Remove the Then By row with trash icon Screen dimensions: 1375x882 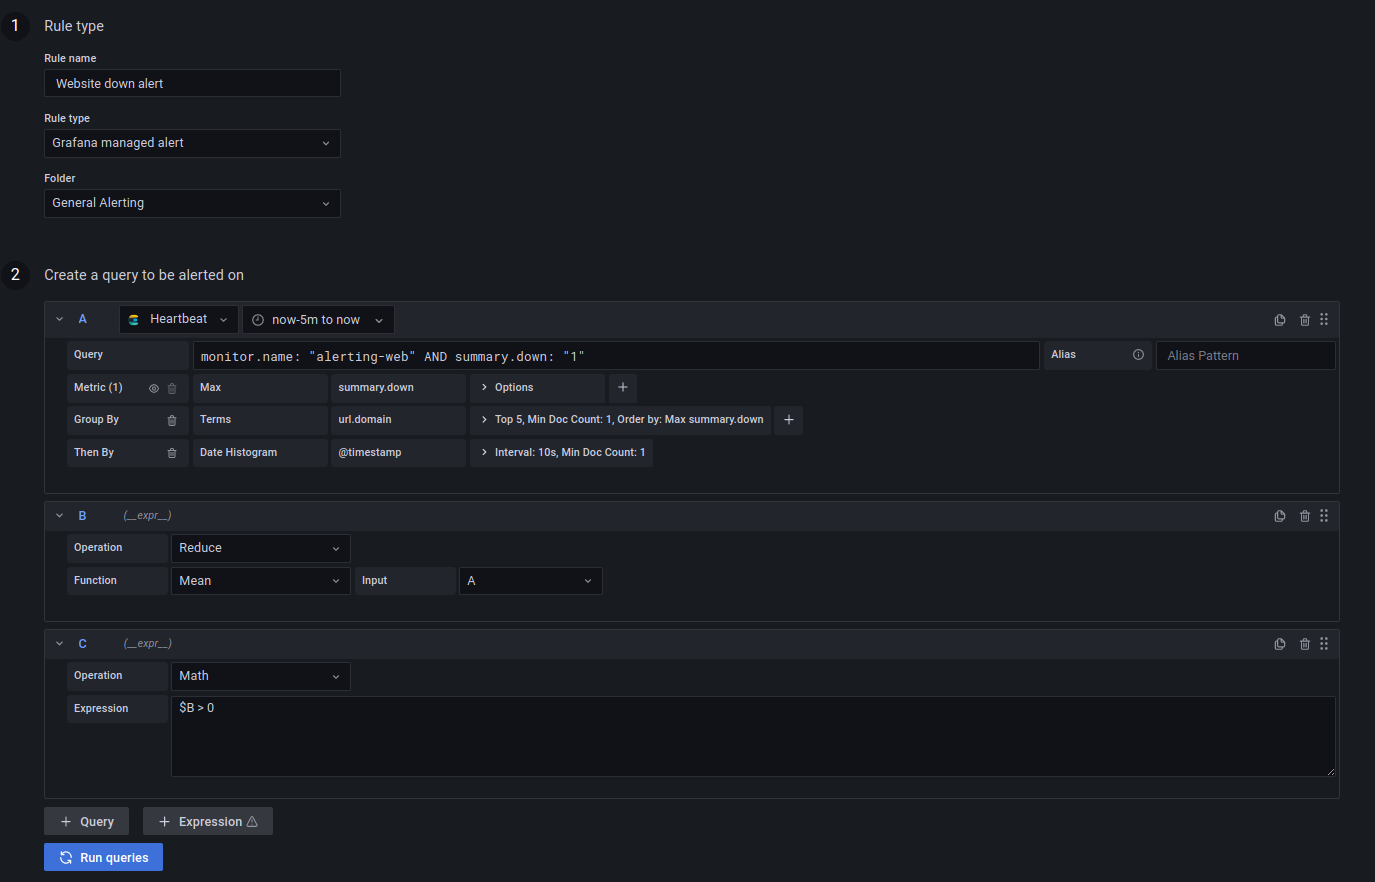click(172, 453)
